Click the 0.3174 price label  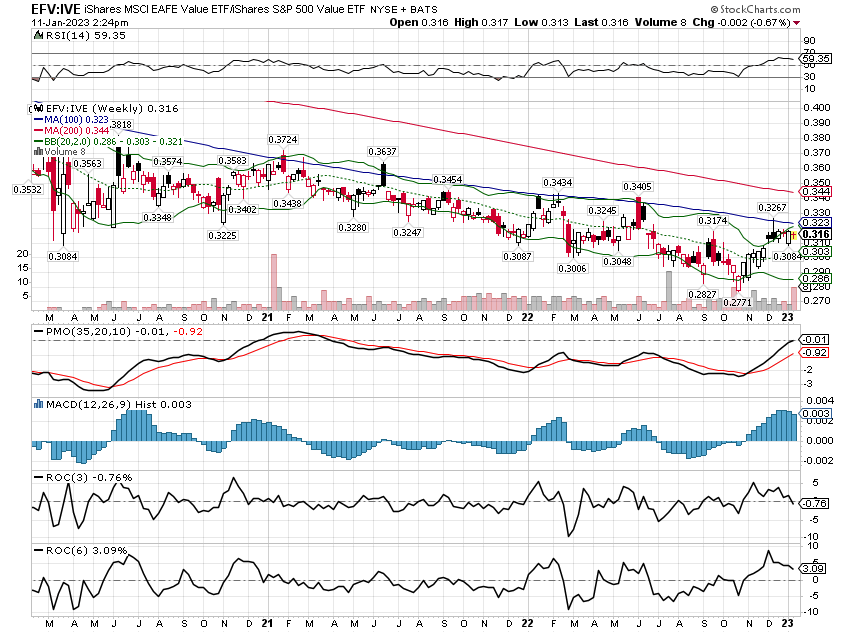pos(712,221)
